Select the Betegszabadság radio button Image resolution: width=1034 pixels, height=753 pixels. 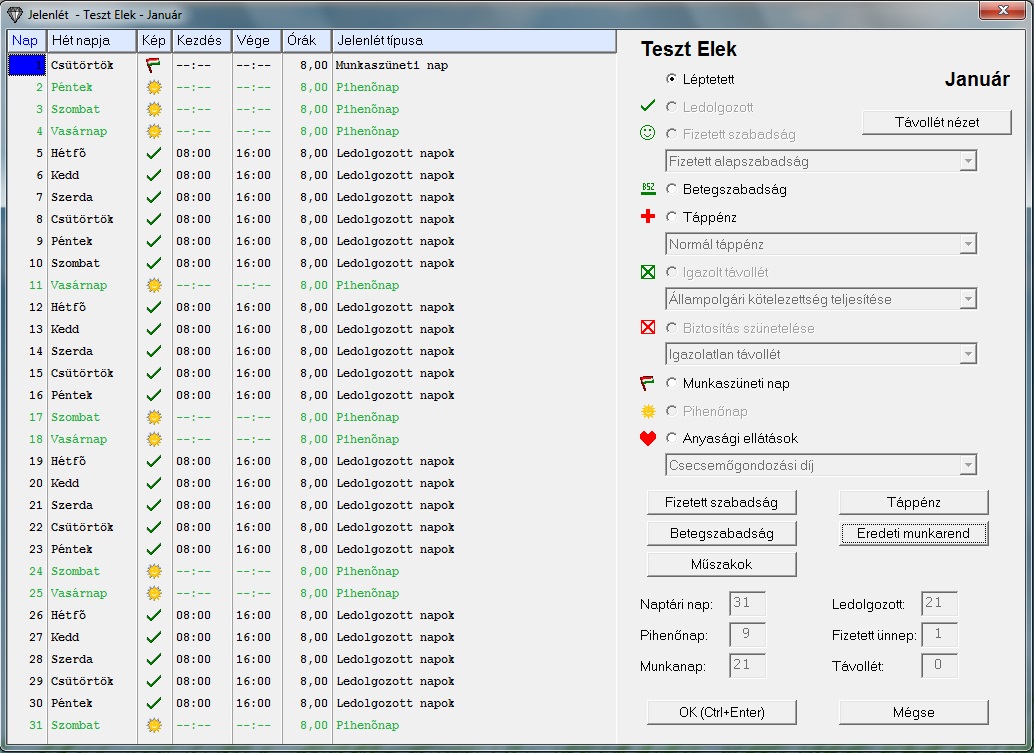tap(671, 189)
